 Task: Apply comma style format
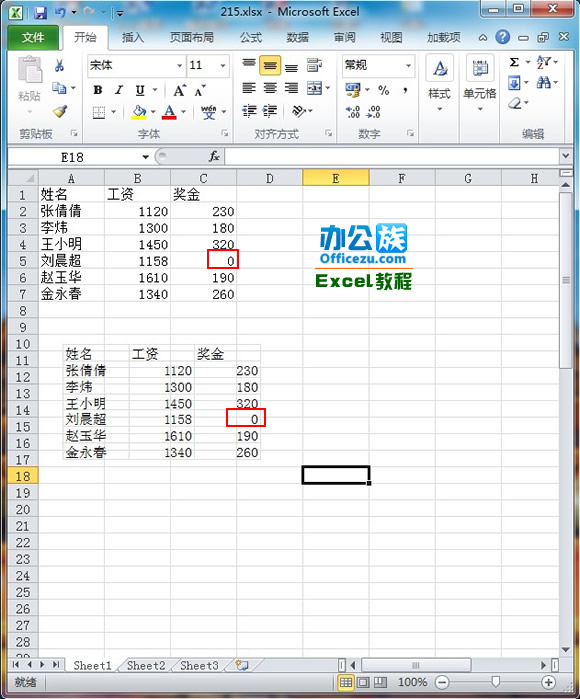[x=405, y=90]
